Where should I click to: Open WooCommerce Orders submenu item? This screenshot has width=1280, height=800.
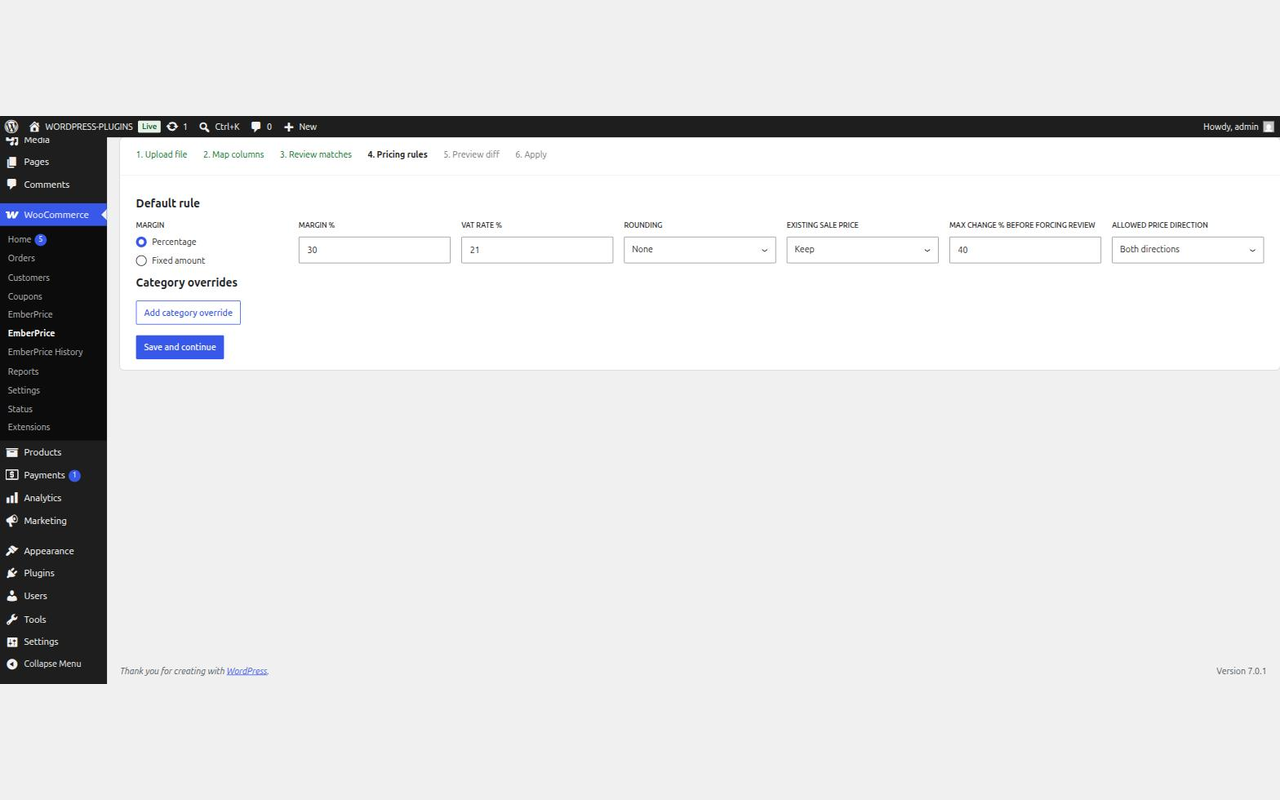(x=22, y=258)
